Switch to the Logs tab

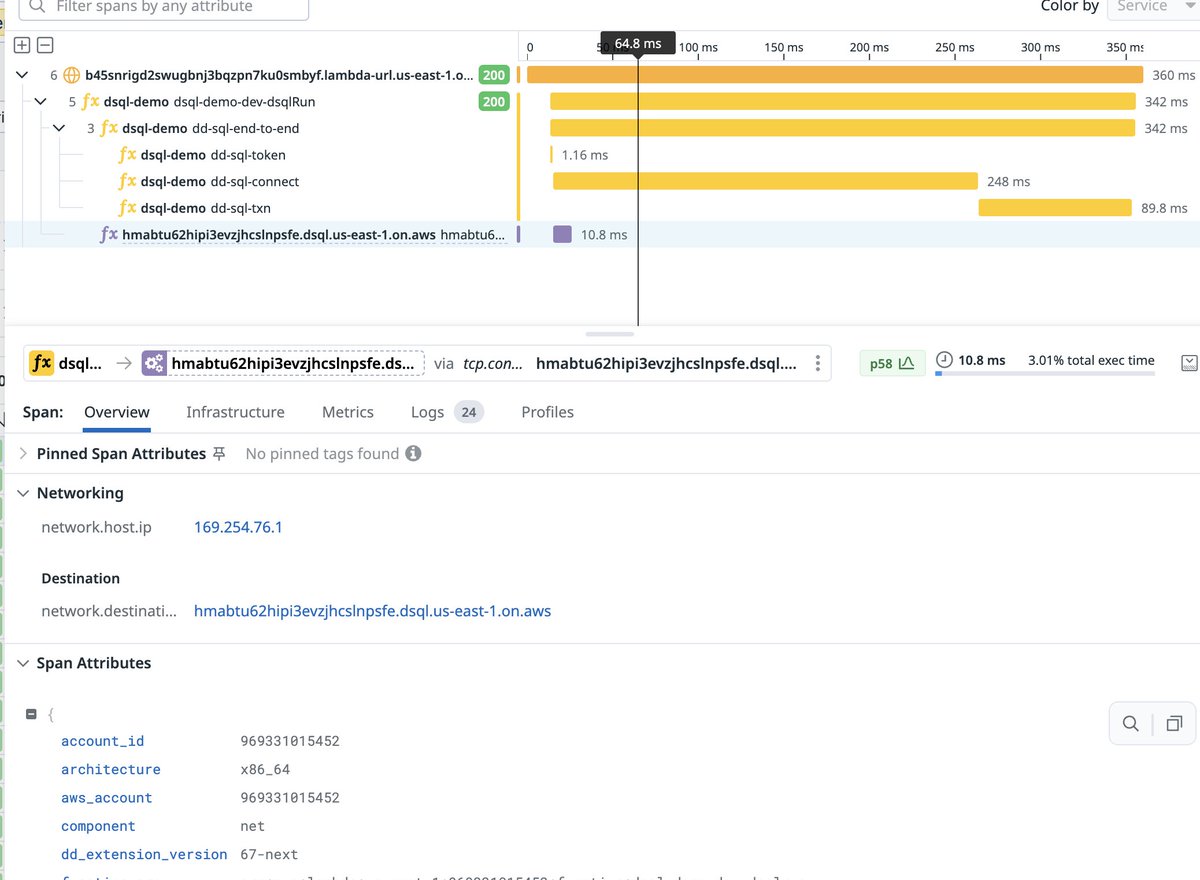[427, 412]
